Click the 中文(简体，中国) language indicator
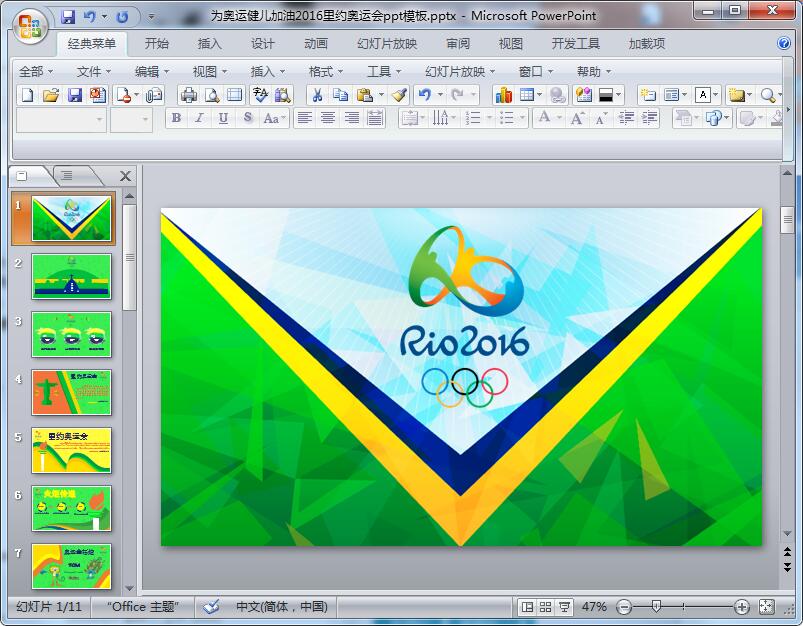Image resolution: width=803 pixels, height=626 pixels. (282, 607)
